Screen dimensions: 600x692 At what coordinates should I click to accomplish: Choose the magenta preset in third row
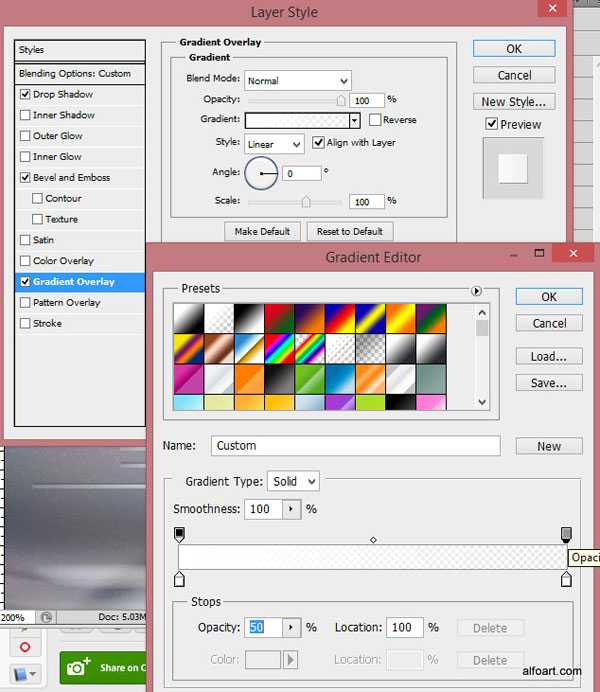pos(188,379)
